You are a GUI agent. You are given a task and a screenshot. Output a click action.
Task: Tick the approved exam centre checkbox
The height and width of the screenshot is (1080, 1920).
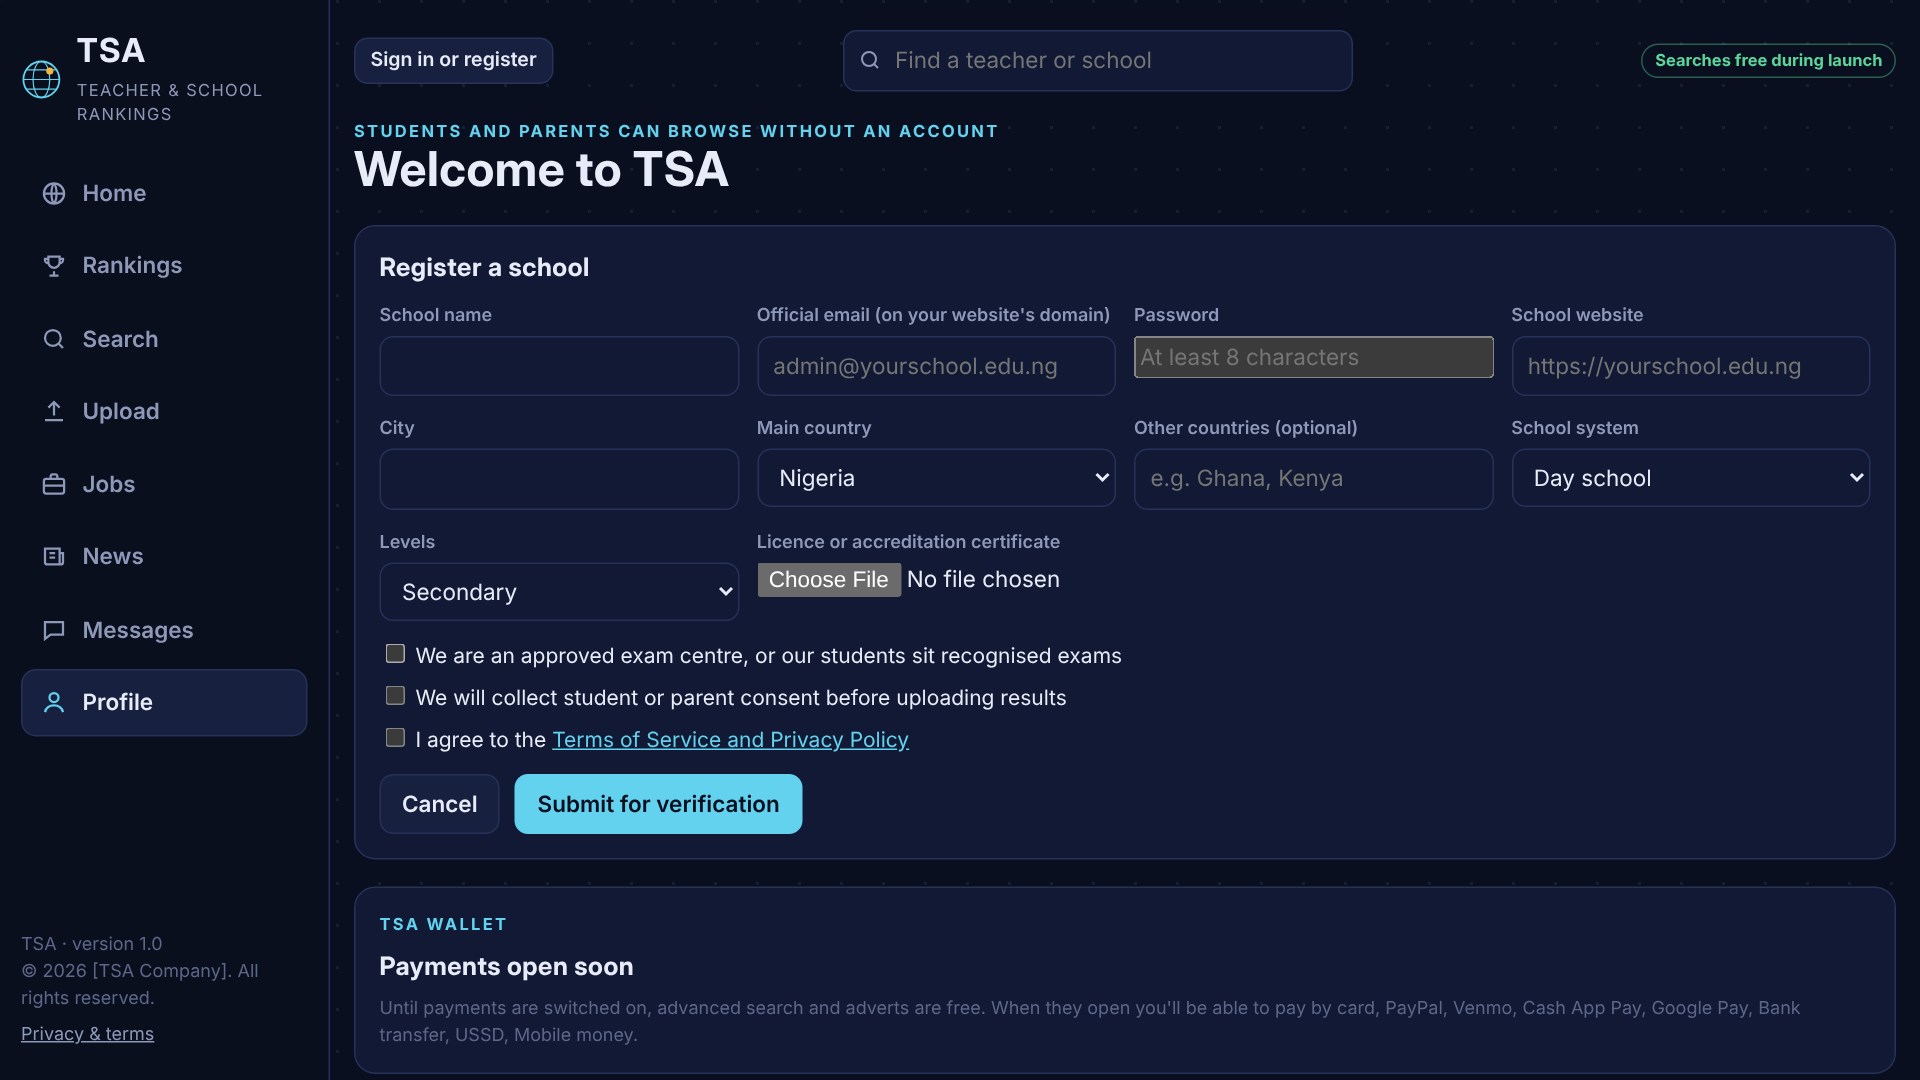(x=395, y=654)
